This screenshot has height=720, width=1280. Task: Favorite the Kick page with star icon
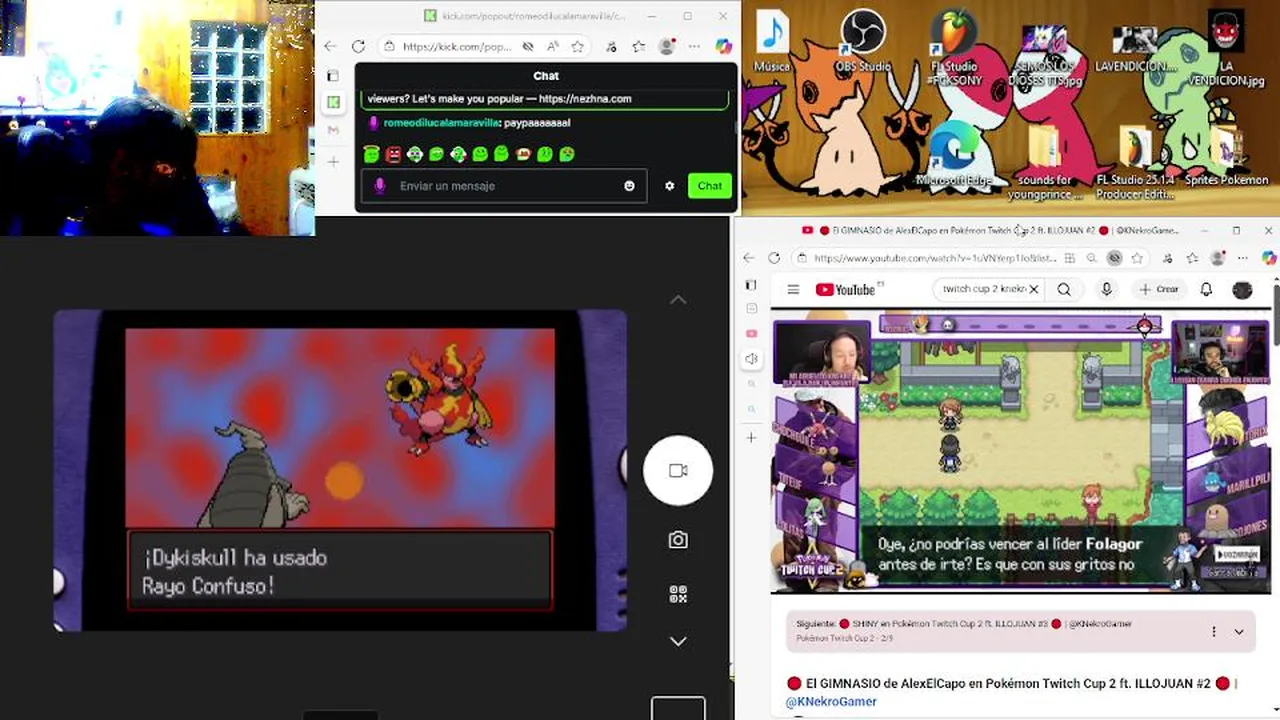pos(577,46)
